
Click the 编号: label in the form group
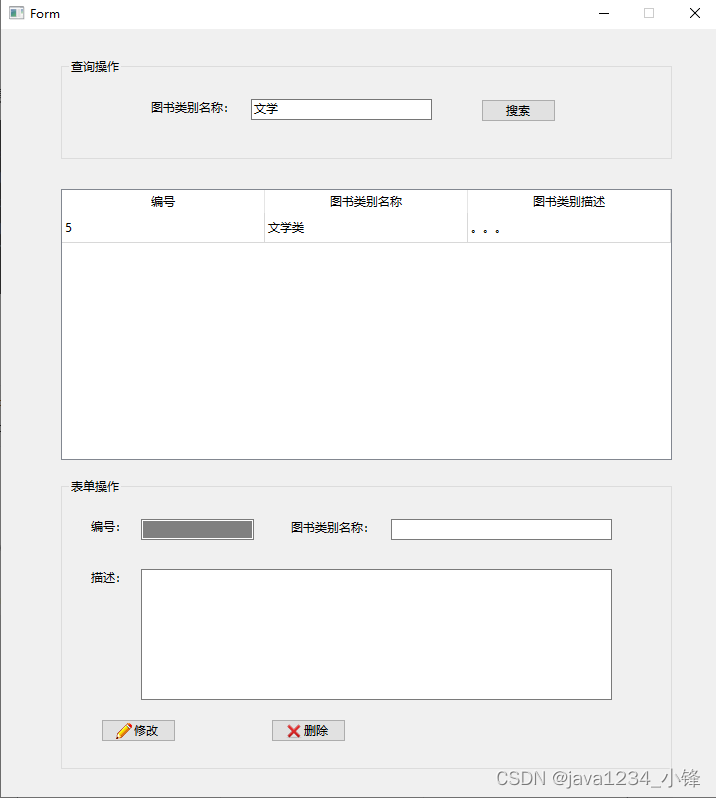[x=105, y=527]
